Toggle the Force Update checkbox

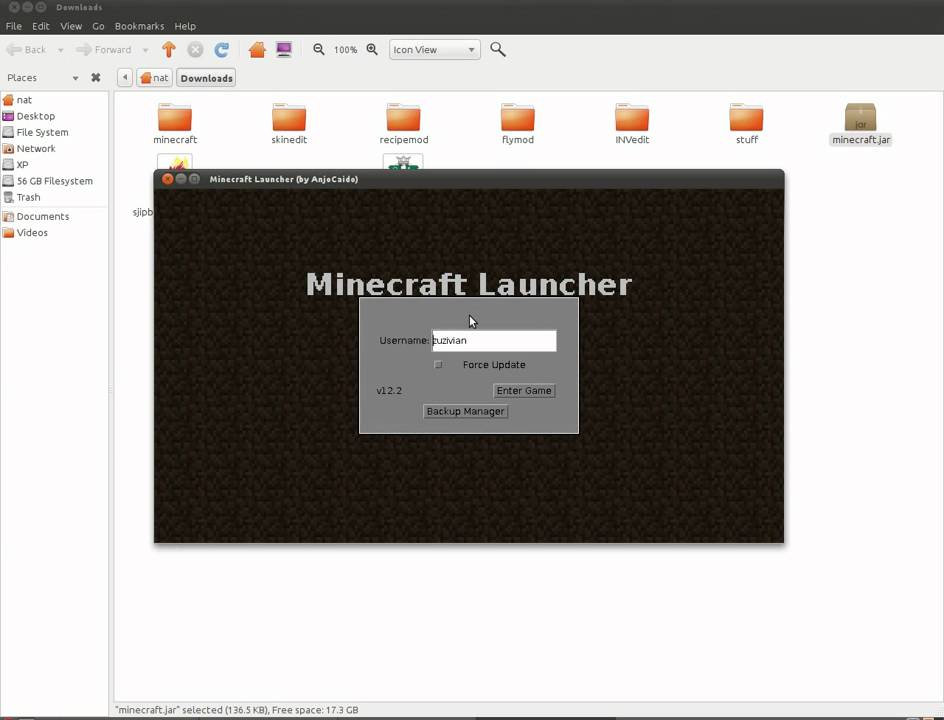(438, 365)
